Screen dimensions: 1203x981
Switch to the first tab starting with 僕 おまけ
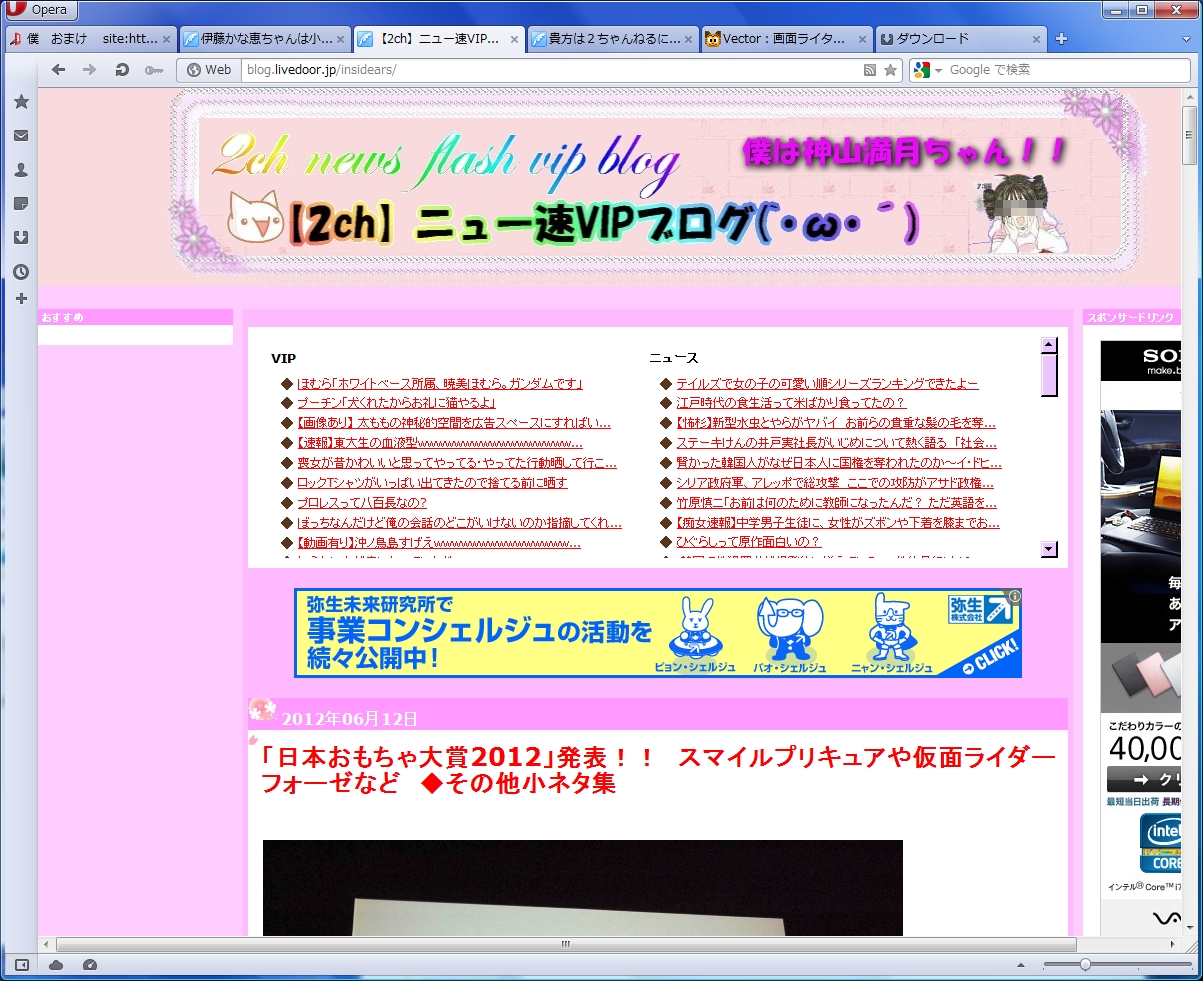[91, 39]
